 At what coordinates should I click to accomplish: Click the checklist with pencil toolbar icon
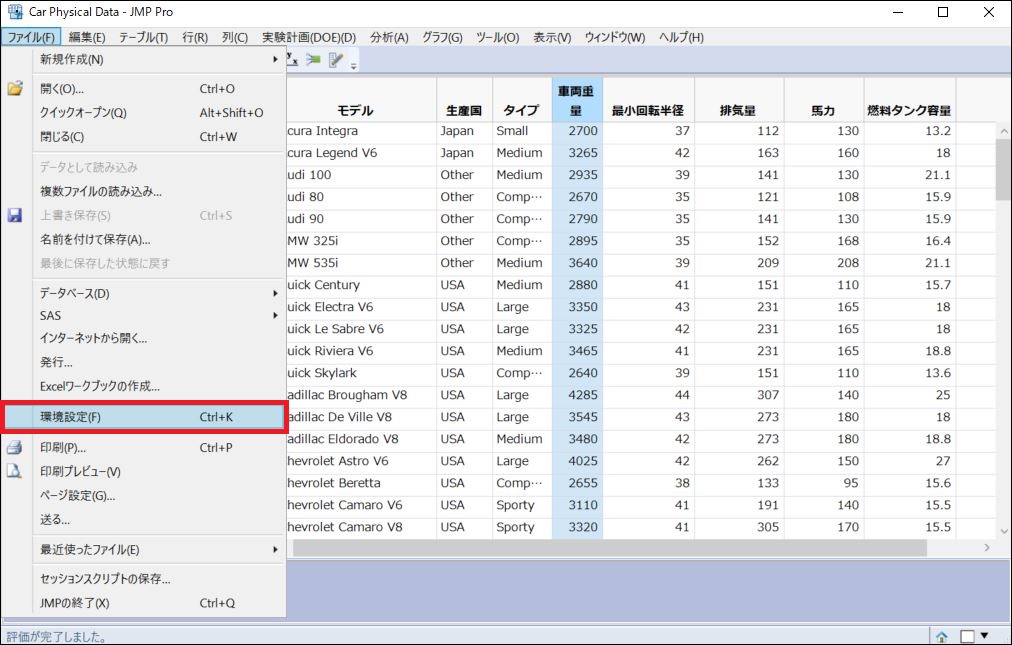(x=336, y=60)
